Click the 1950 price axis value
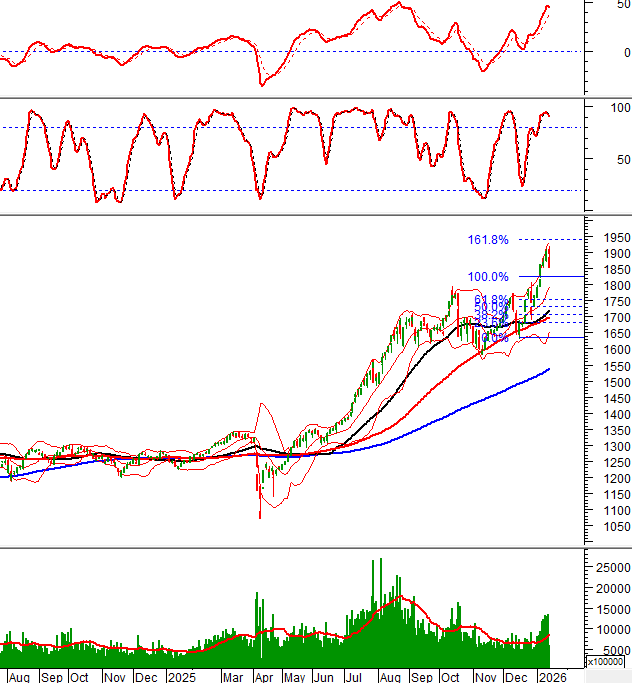 (613, 238)
